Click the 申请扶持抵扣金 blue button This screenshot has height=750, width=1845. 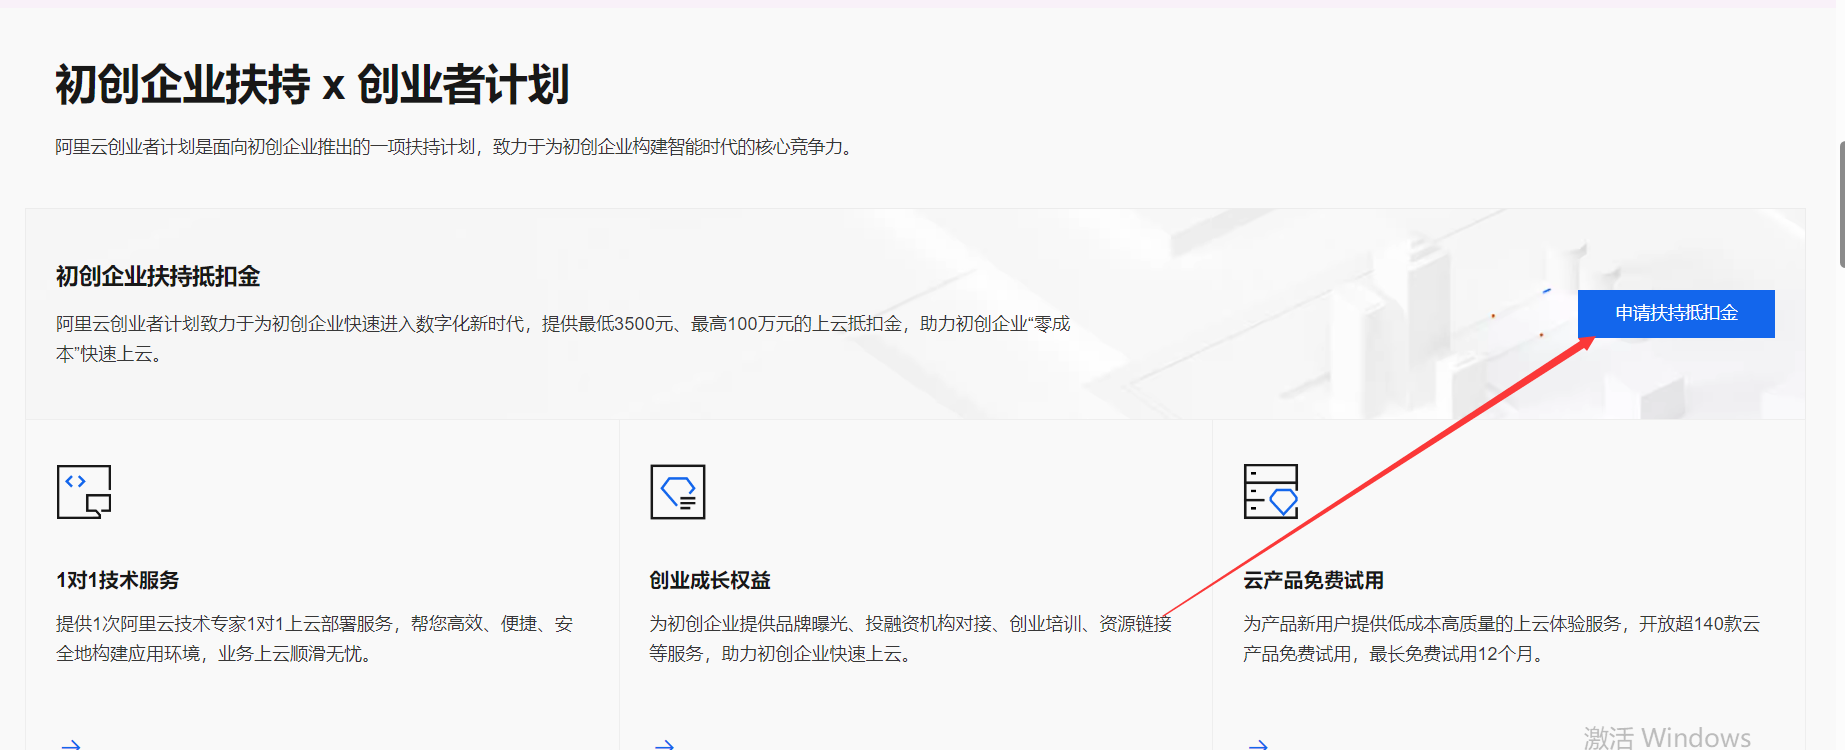coord(1675,314)
